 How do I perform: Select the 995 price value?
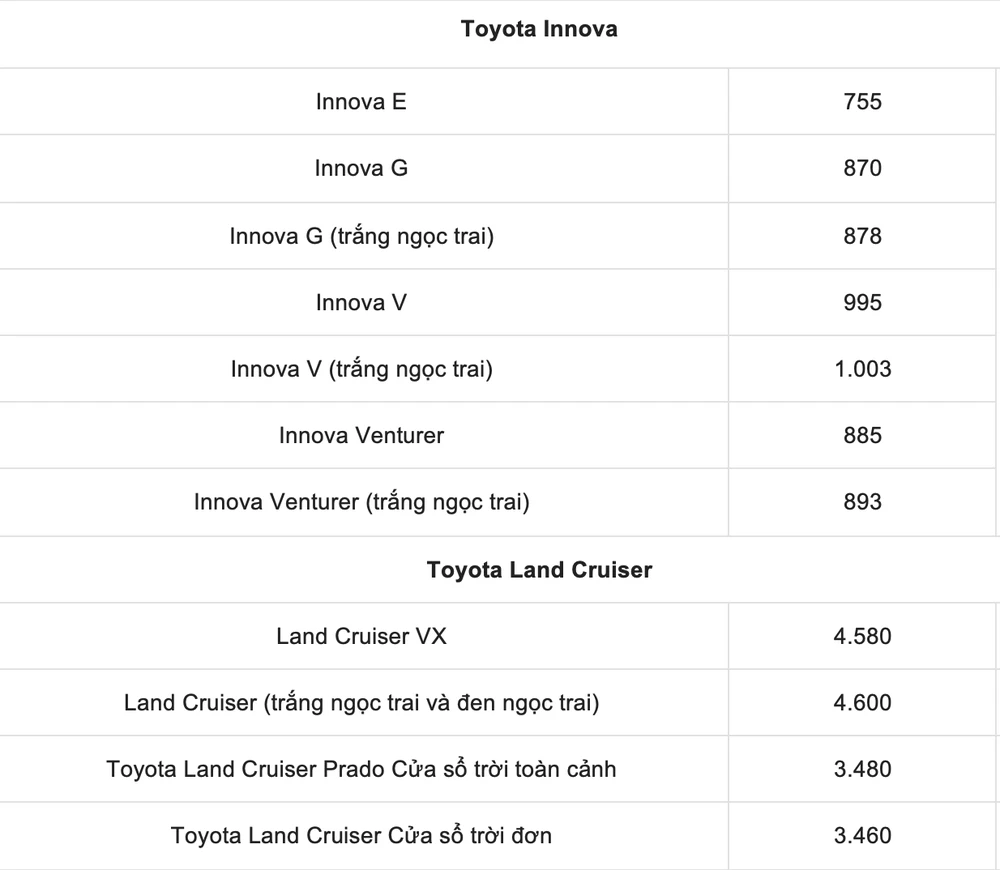pyautogui.click(x=862, y=302)
